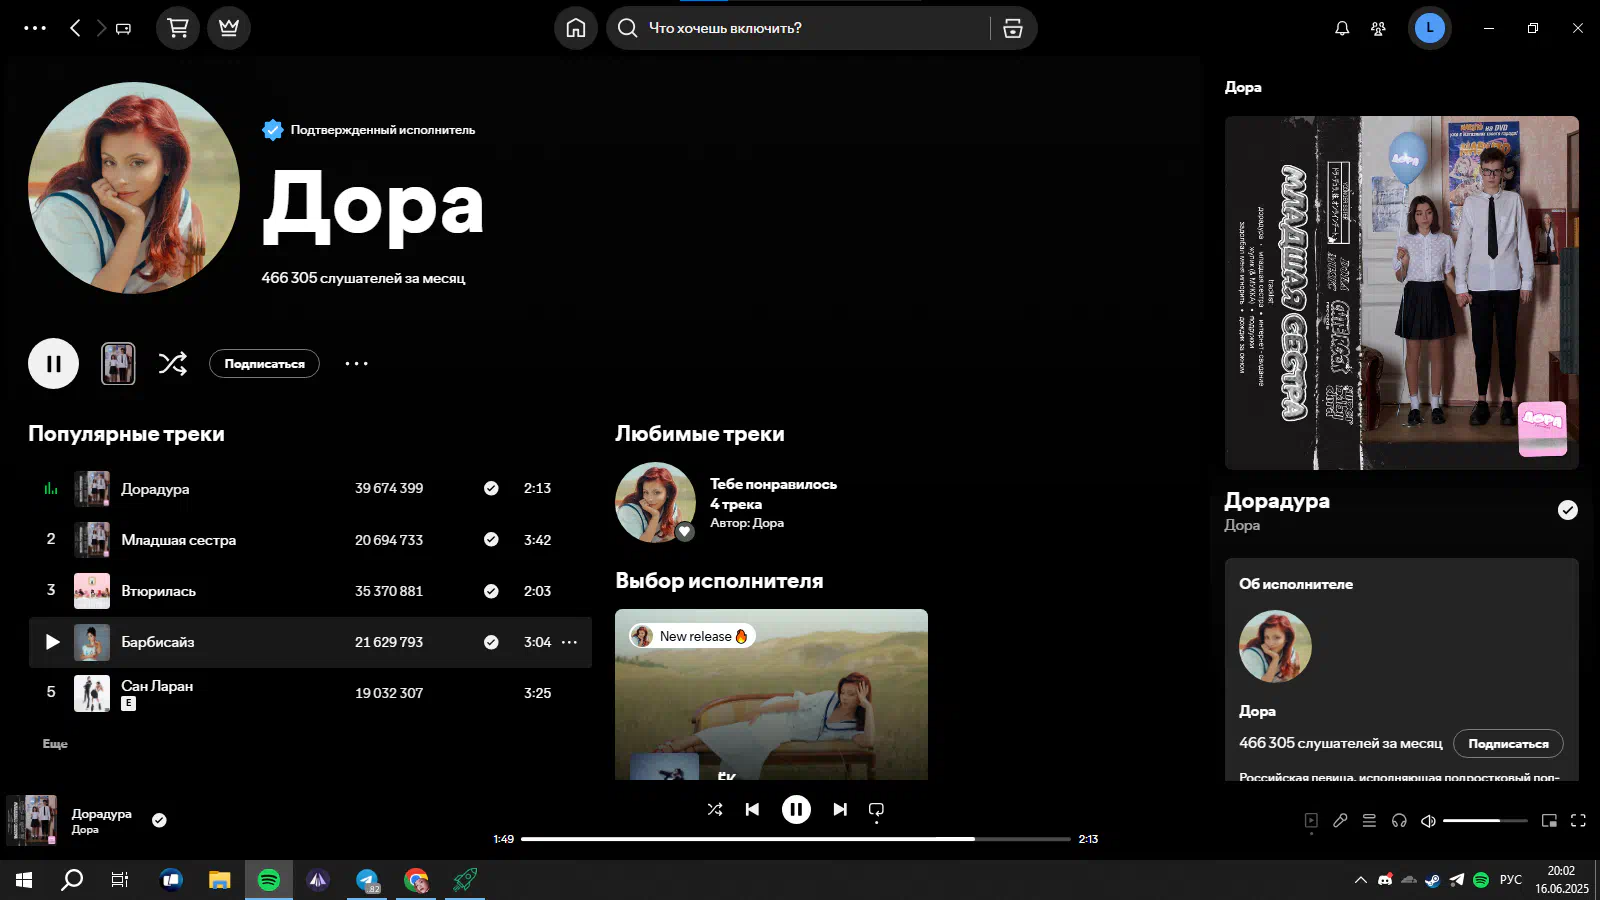Select the Младшая сестра track
The image size is (1600, 900).
coord(178,539)
